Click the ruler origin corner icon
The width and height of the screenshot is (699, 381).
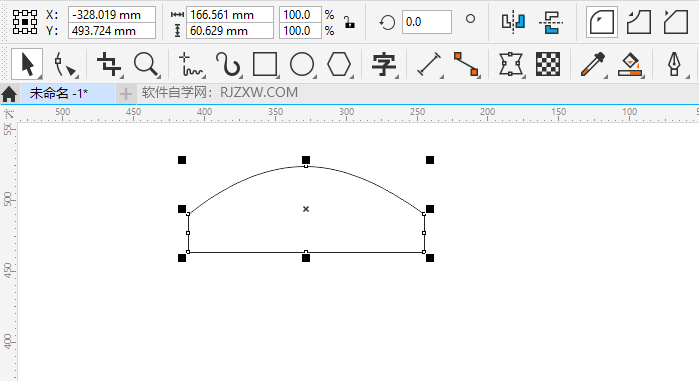[9, 114]
